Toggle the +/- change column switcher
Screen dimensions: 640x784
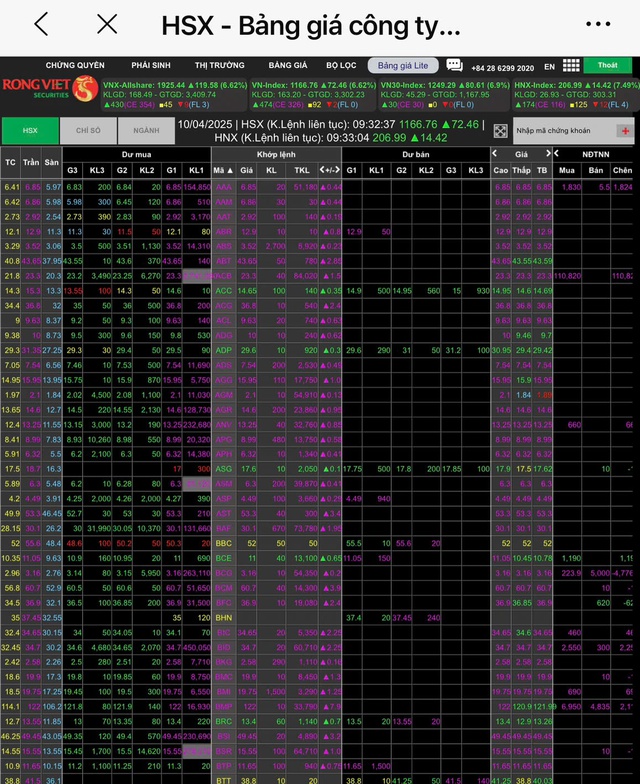(x=330, y=170)
